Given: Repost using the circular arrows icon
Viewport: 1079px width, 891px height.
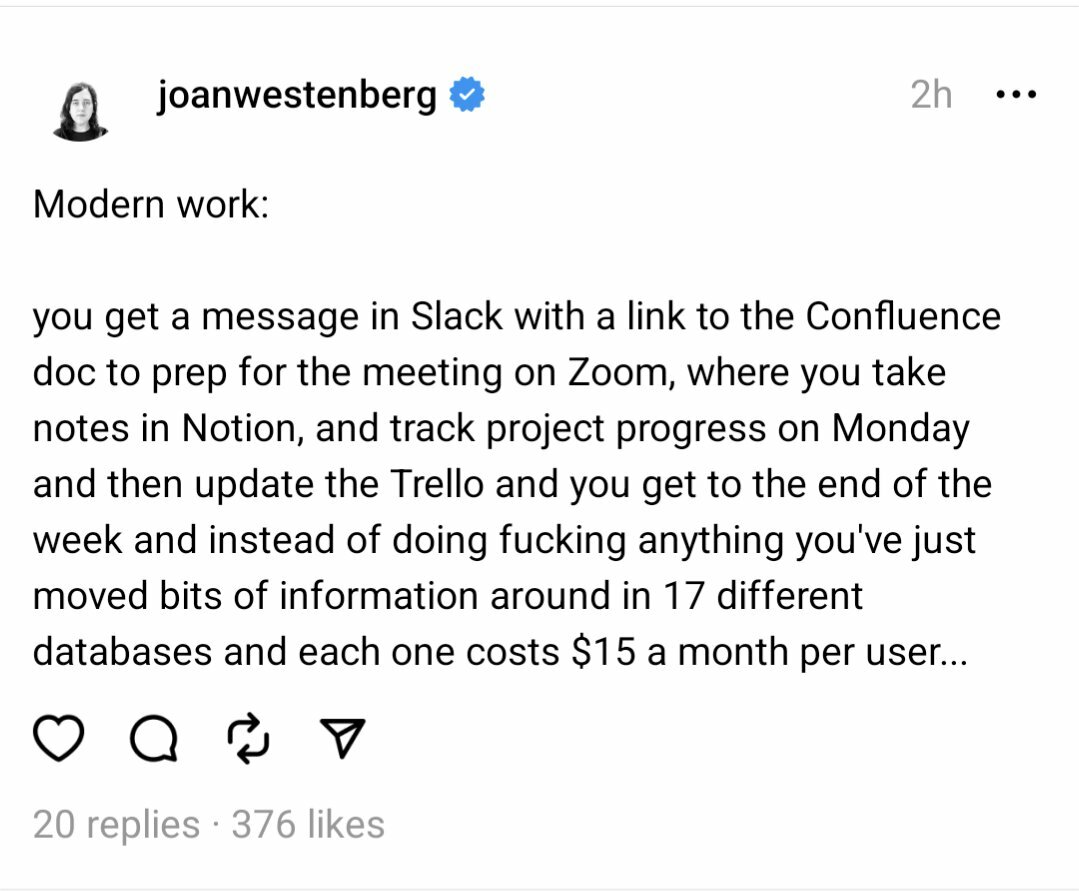Looking at the screenshot, I should [x=248, y=739].
